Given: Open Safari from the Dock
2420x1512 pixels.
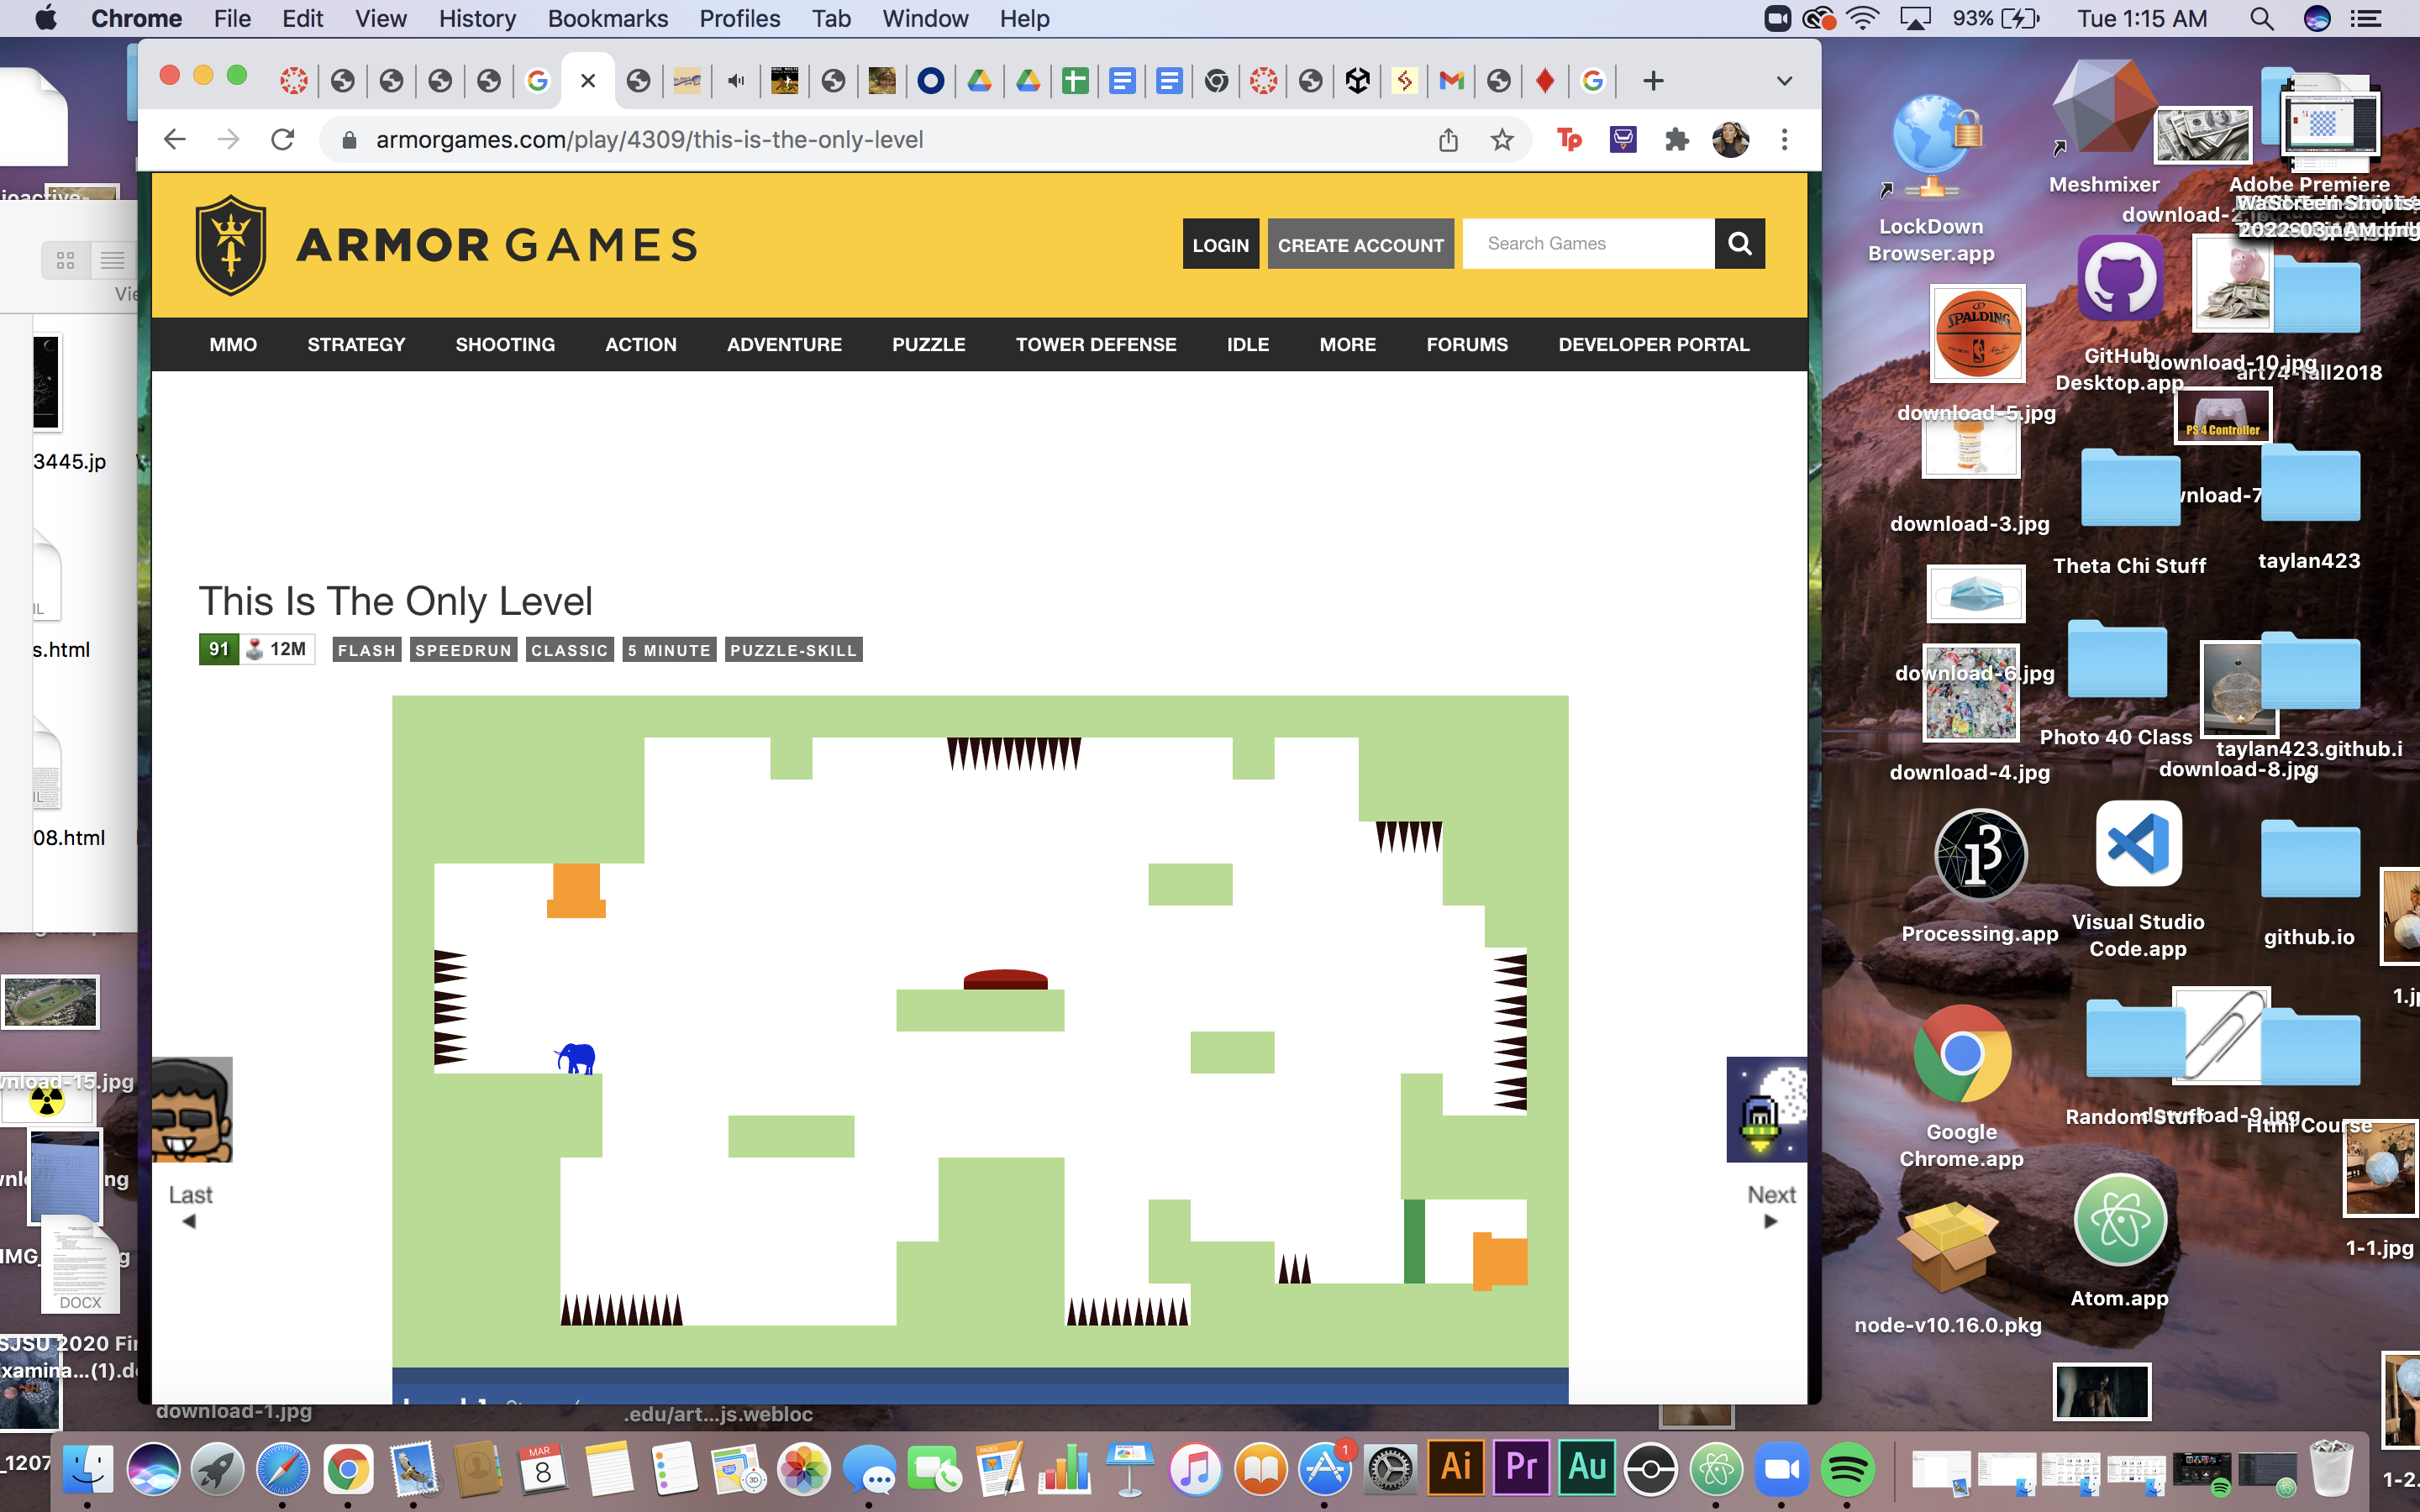Looking at the screenshot, I should (x=283, y=1468).
